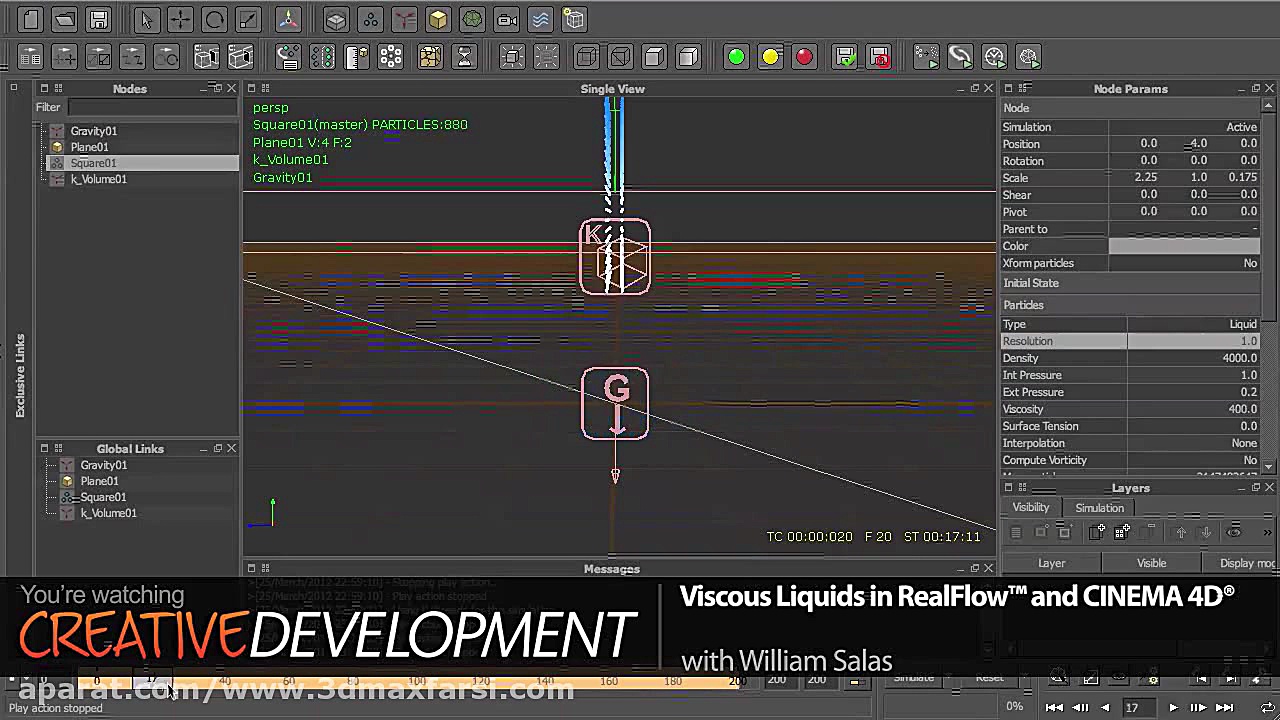Select k_Volume01 in the Global Links panel
Screen dimensions: 1280x720
click(x=109, y=513)
